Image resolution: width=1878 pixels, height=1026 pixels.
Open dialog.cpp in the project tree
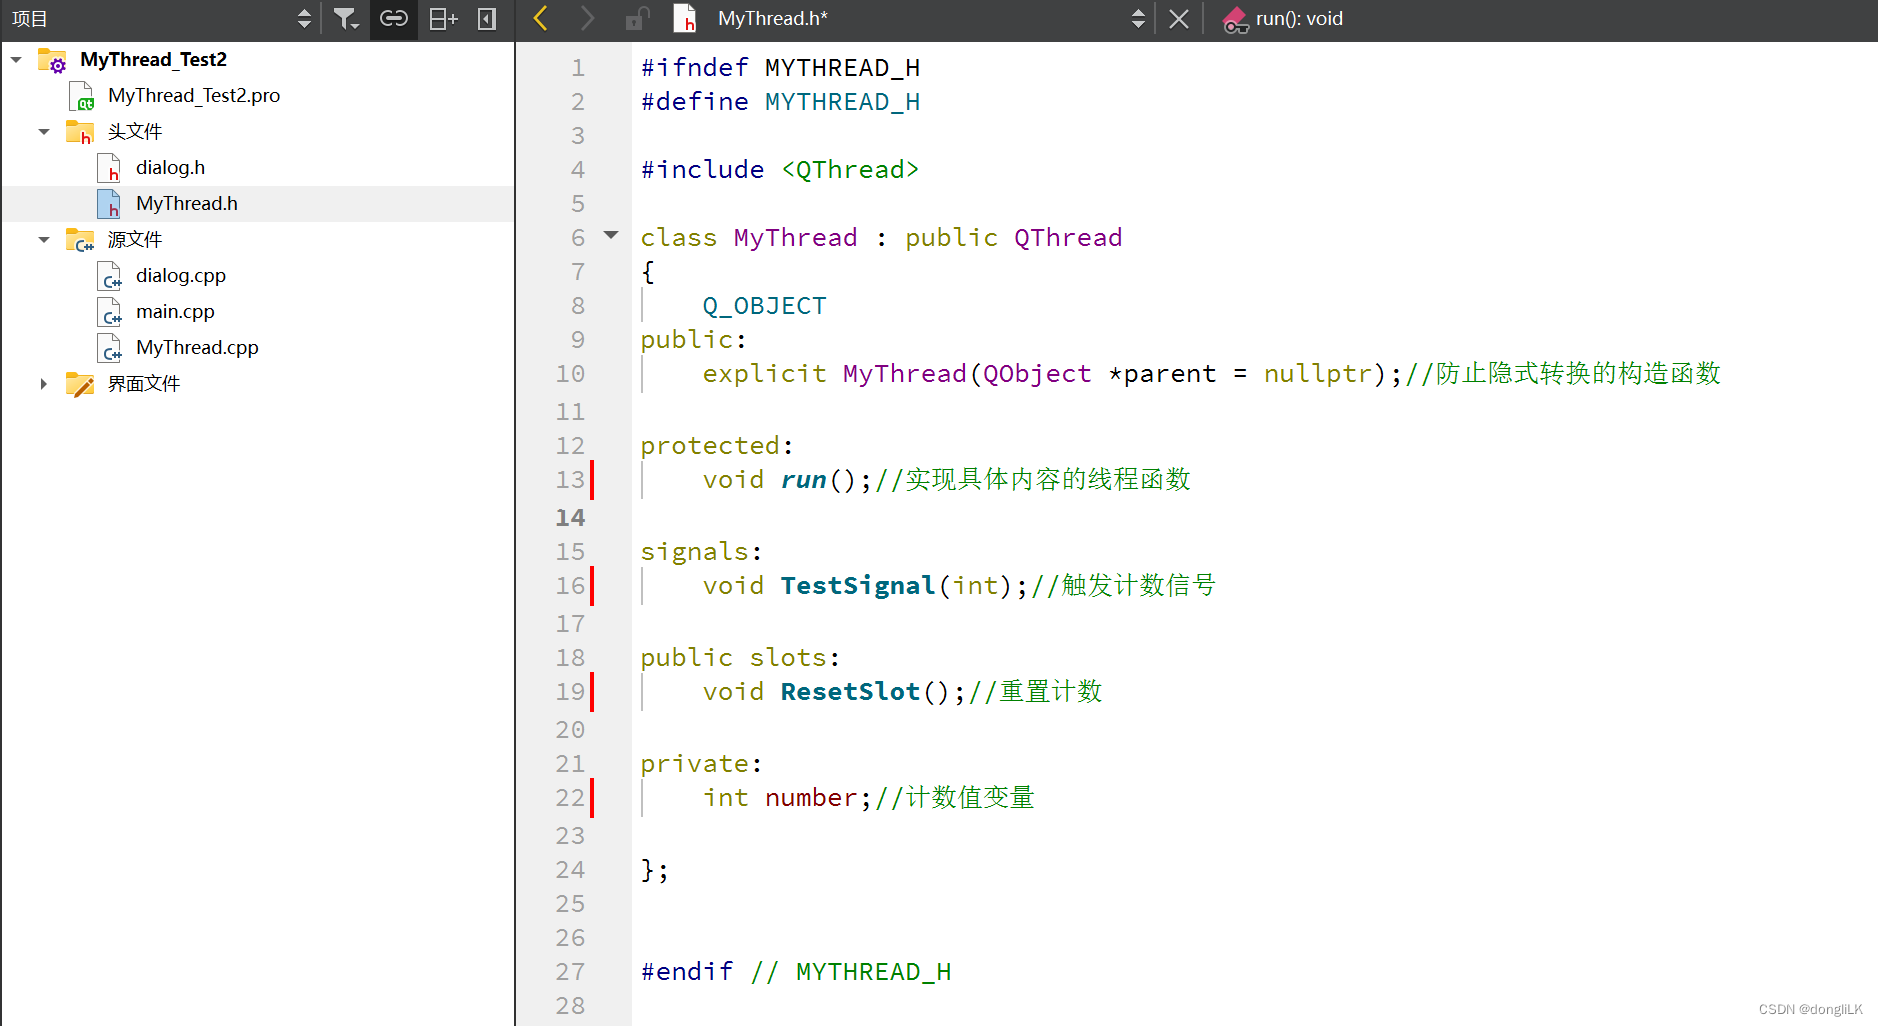[x=181, y=276]
